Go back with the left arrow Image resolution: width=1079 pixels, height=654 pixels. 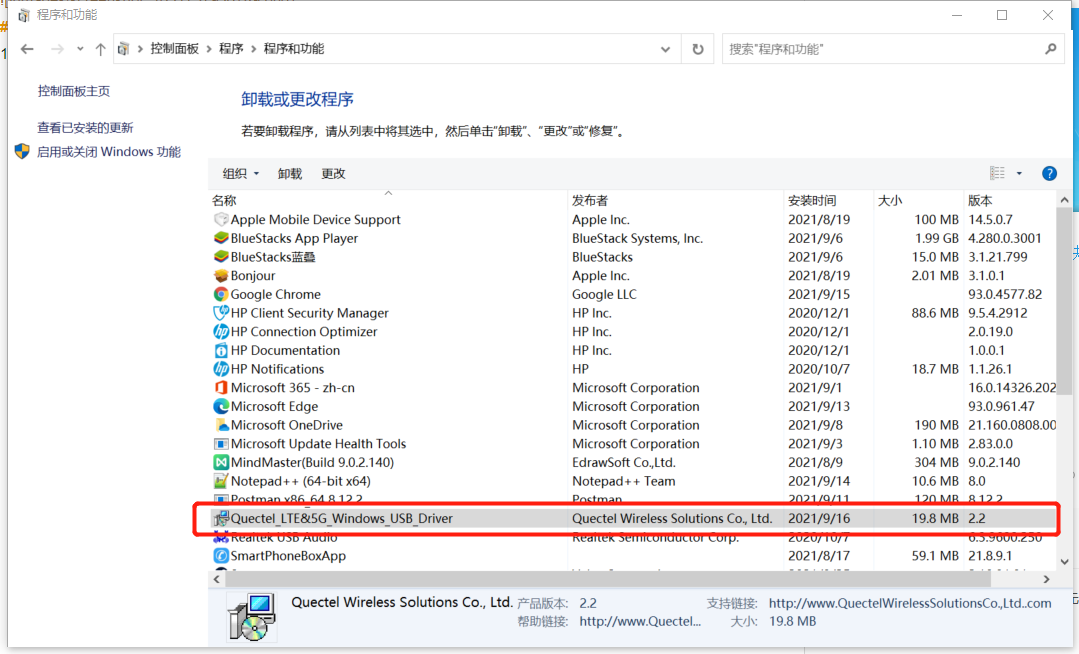[27, 49]
